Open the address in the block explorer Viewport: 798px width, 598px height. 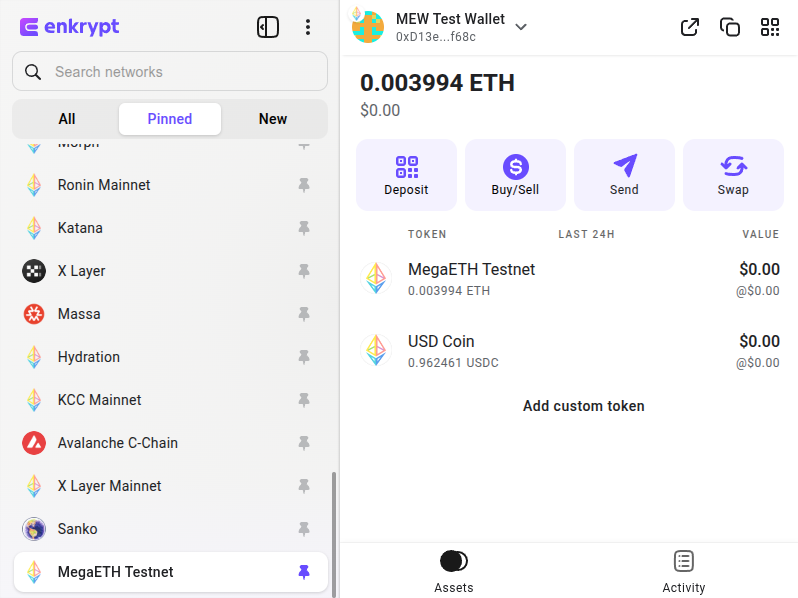tap(690, 27)
